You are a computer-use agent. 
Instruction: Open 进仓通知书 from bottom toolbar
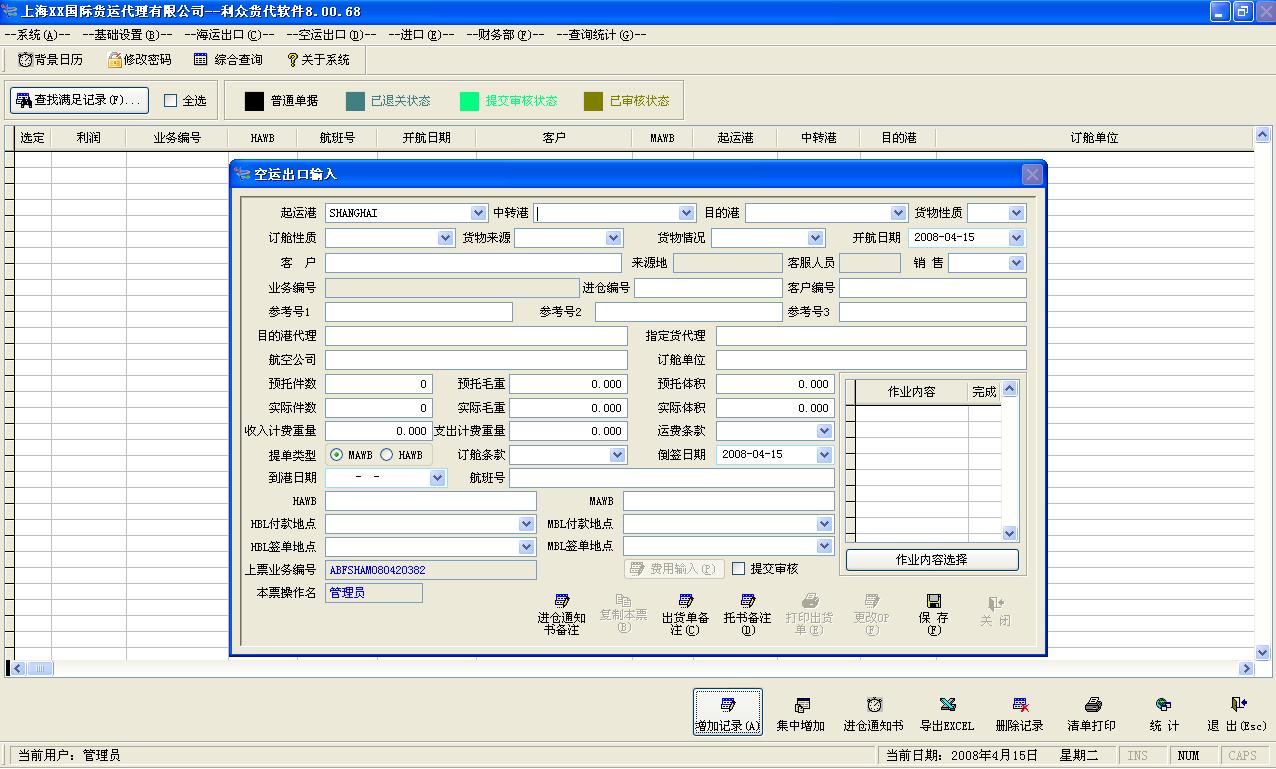point(873,713)
